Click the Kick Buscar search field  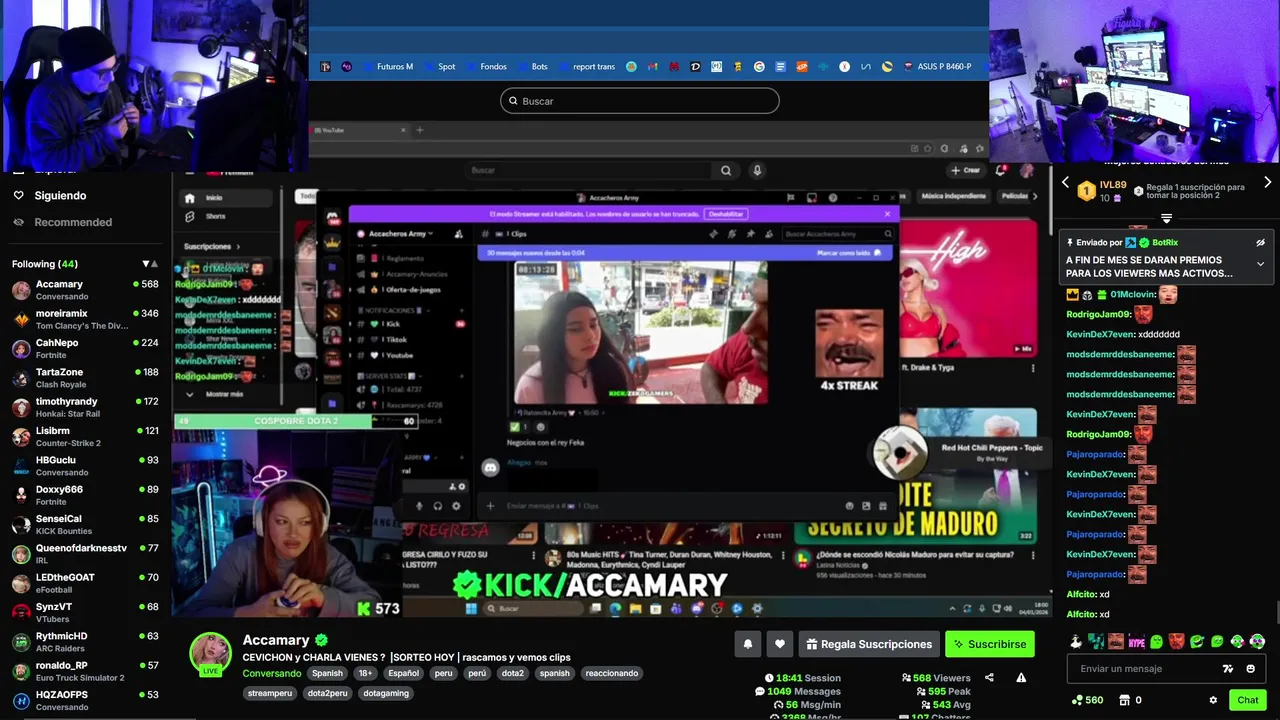coord(640,101)
